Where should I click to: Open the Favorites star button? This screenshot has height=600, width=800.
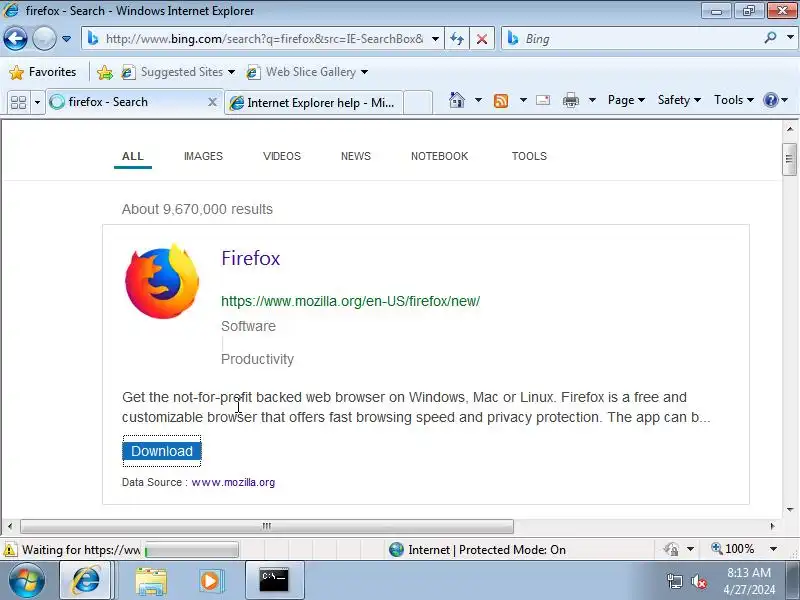click(43, 72)
